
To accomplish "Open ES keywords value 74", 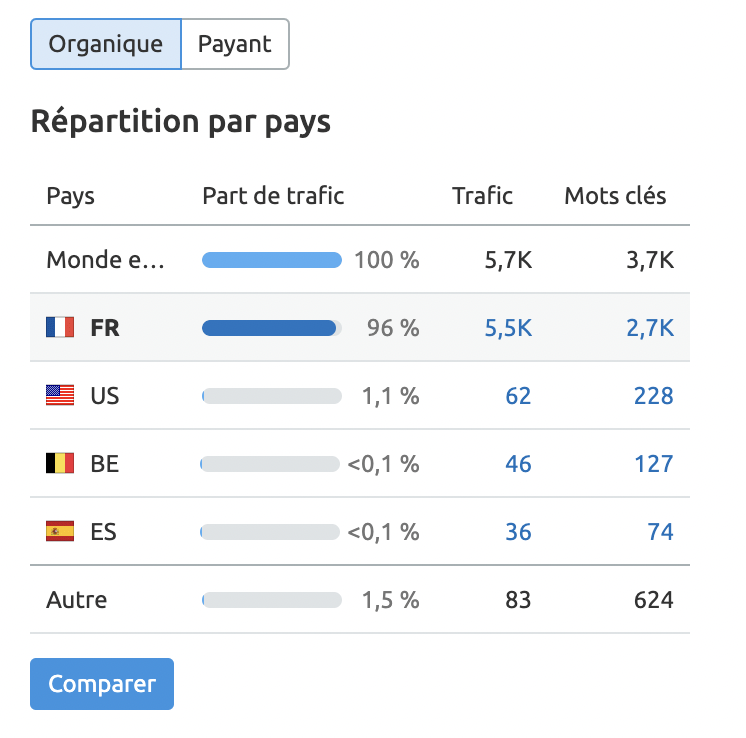I will click(660, 532).
